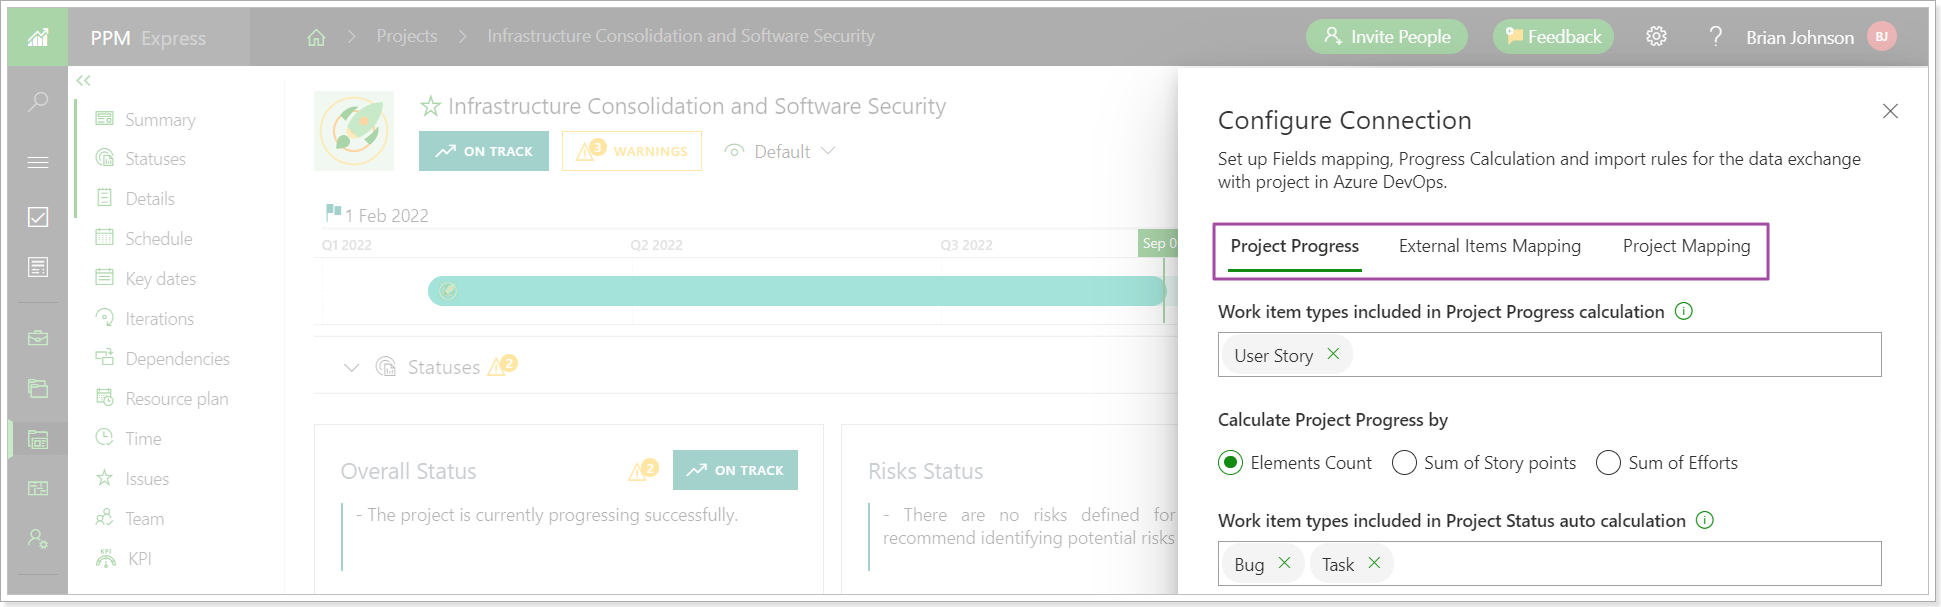Screen dimensions: 1941x607
Task: Click the Feedback button
Action: 1553,37
